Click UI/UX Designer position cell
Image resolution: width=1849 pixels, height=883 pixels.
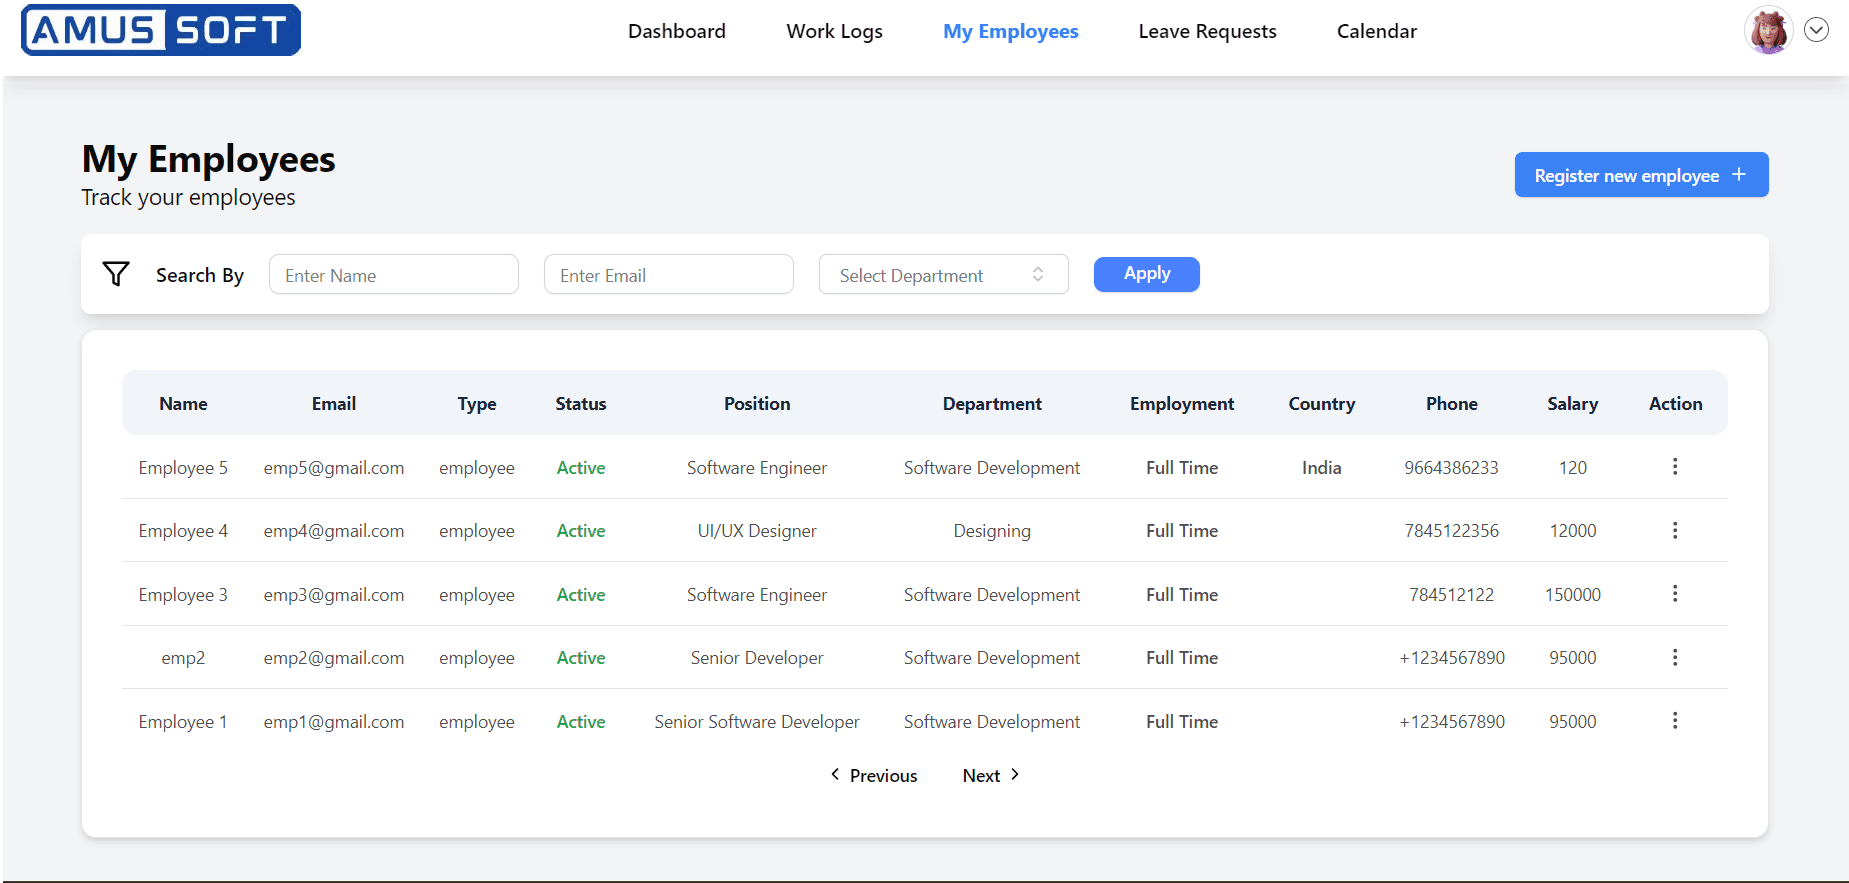pyautogui.click(x=757, y=531)
